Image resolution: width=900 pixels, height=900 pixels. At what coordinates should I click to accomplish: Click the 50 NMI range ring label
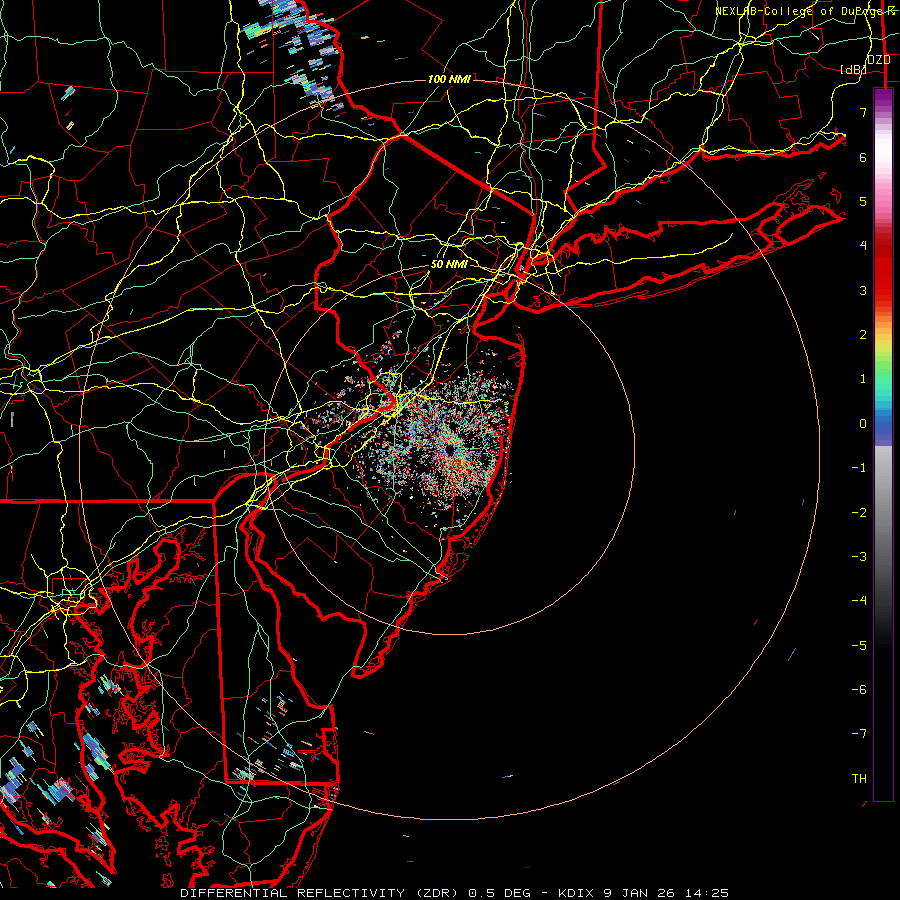click(x=449, y=264)
